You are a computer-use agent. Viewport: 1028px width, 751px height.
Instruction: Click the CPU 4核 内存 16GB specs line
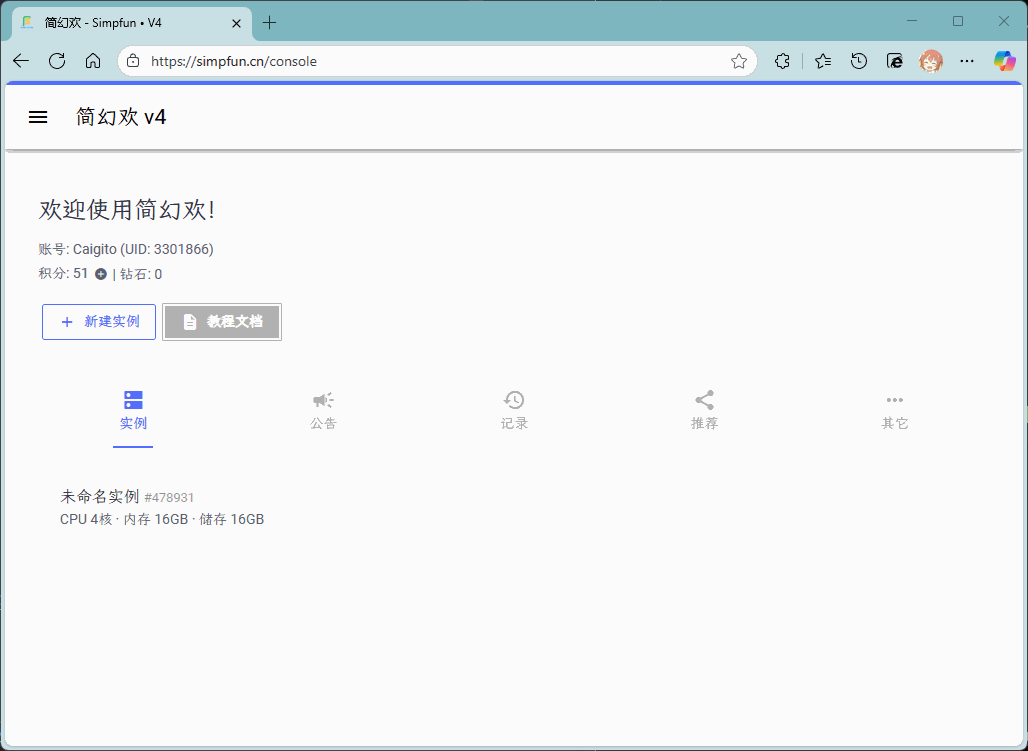162,519
